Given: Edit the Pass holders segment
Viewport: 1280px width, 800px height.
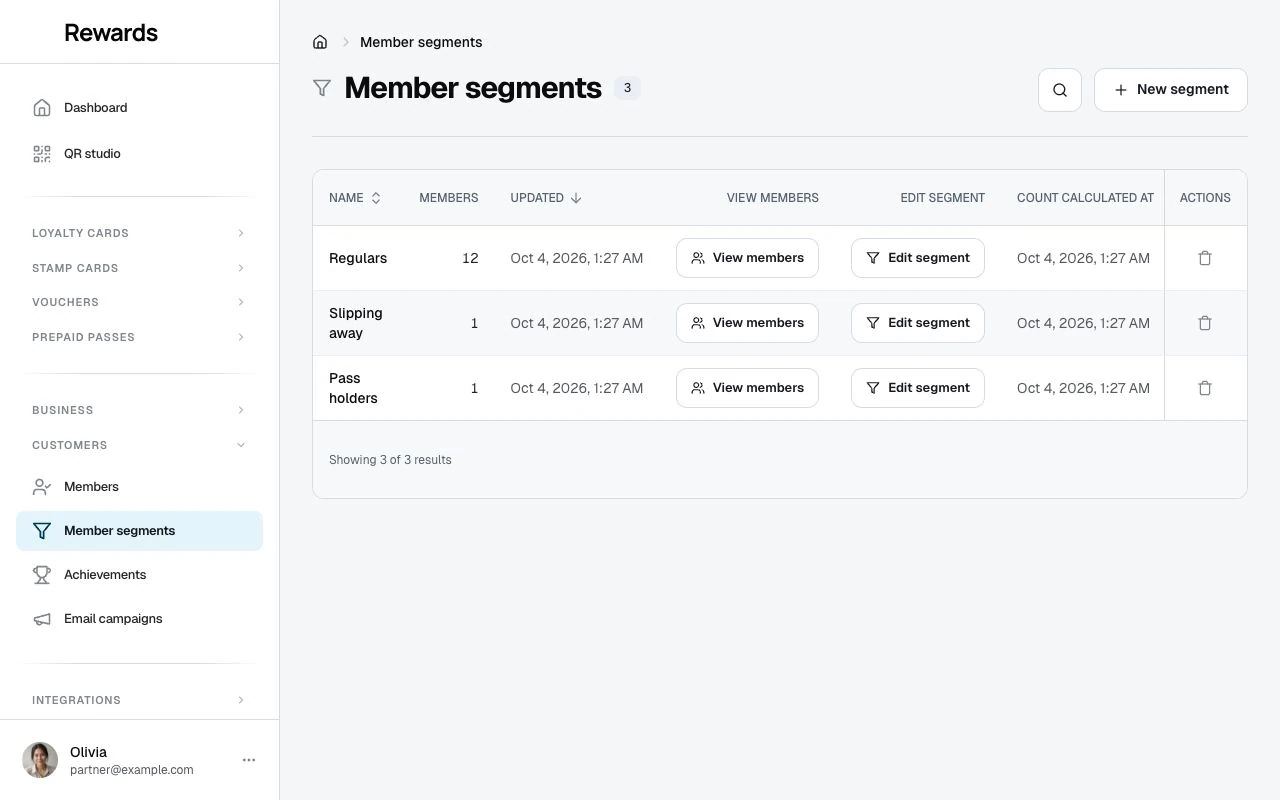Looking at the screenshot, I should pyautogui.click(x=918, y=388).
